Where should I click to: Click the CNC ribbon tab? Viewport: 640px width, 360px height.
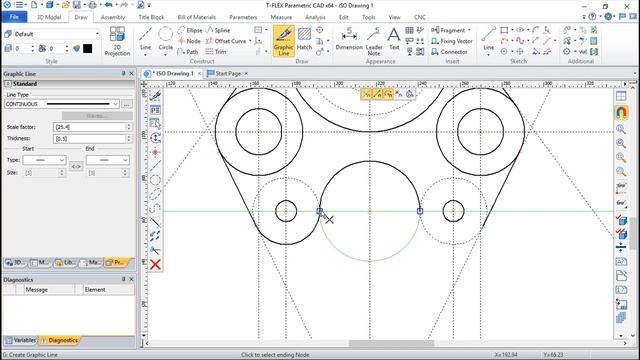[x=420, y=17]
